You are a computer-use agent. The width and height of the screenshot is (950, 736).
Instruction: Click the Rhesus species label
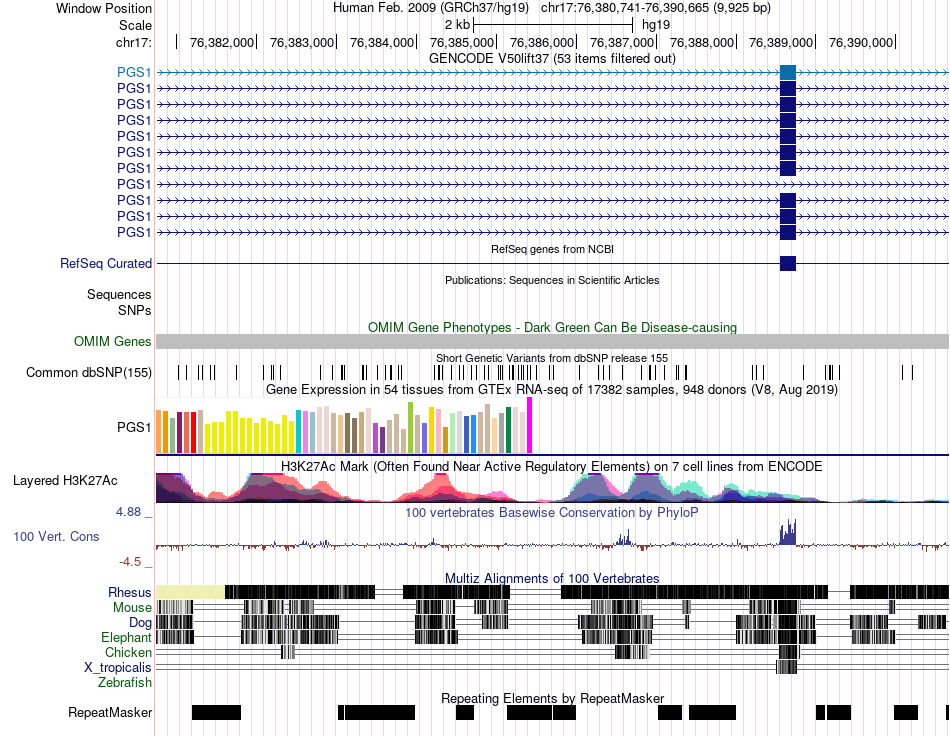pyautogui.click(x=130, y=592)
